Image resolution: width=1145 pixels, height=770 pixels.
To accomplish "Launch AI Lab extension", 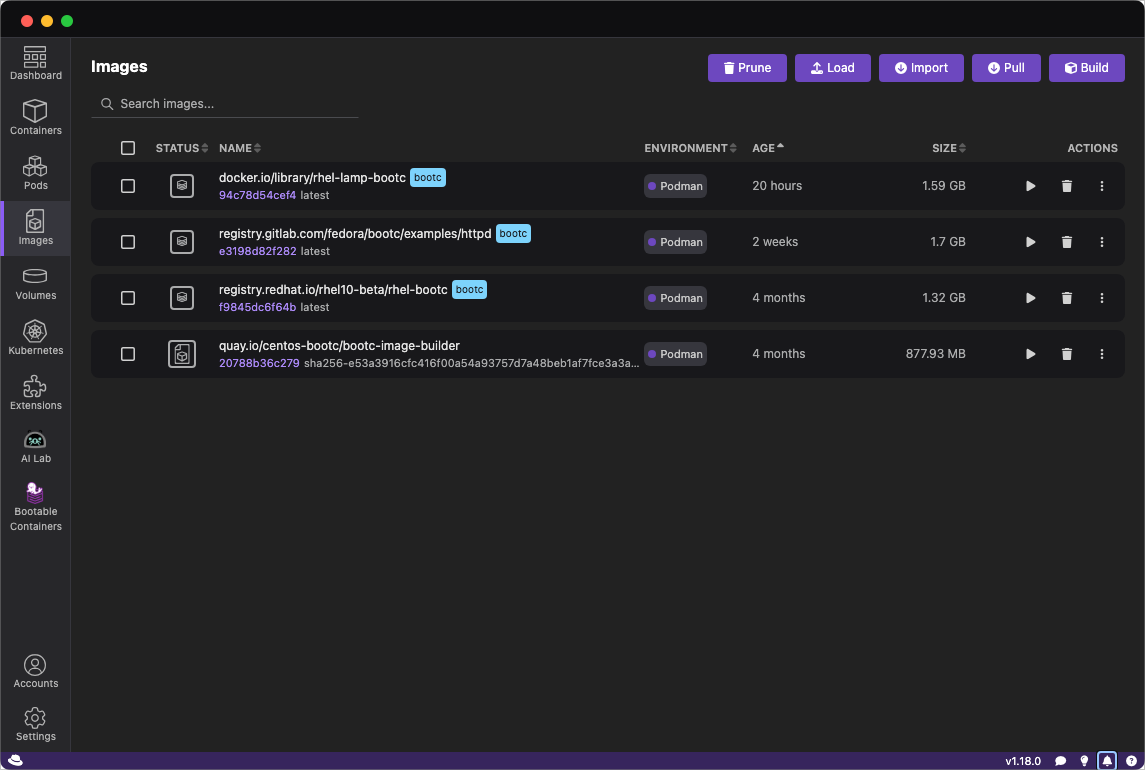I will (35, 447).
